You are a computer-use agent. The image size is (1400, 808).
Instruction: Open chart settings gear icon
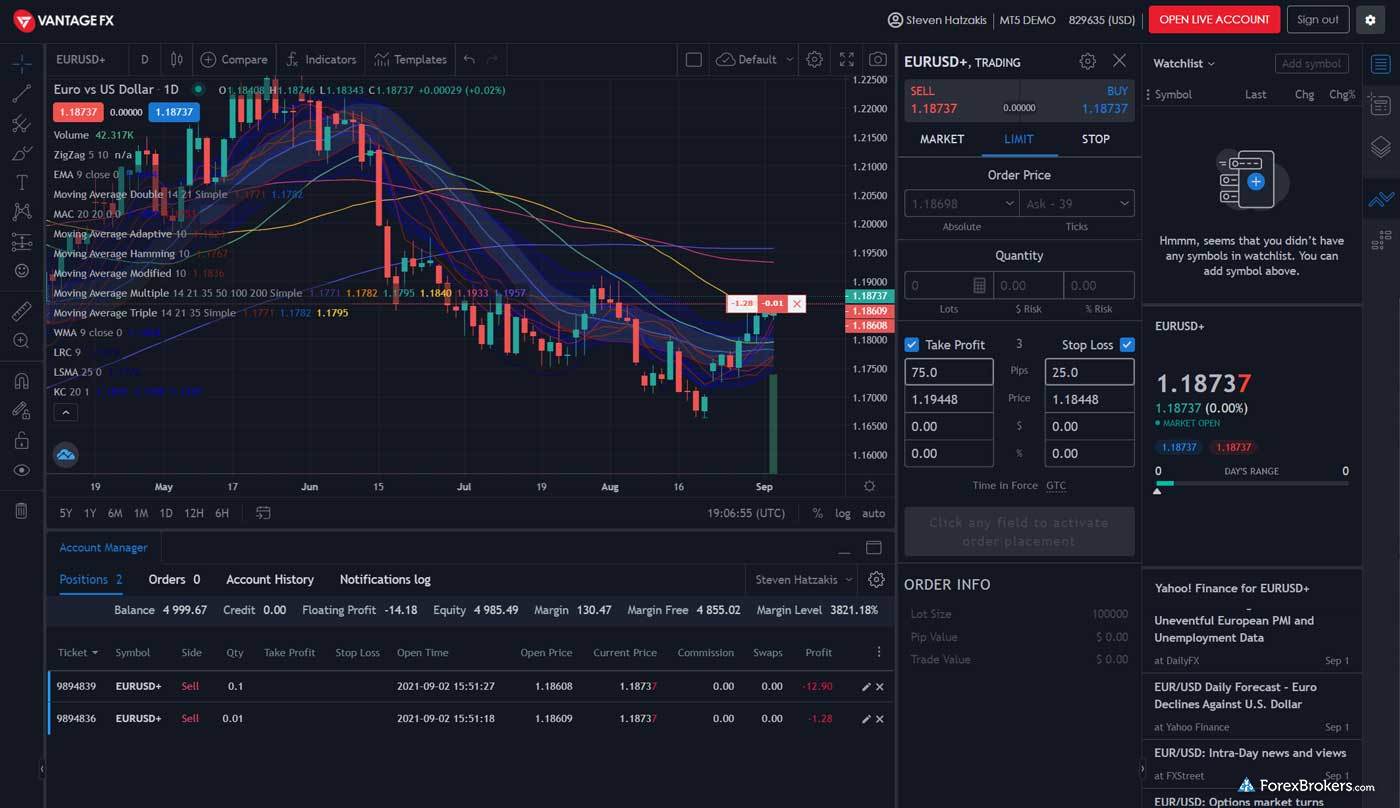[814, 60]
